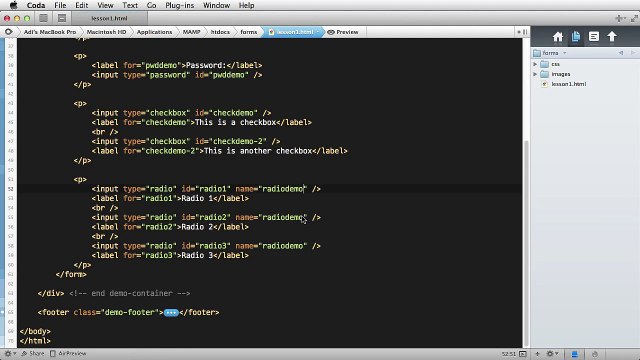The image size is (640, 360).
Task: Open the Coda menu
Action: click(x=36, y=5)
